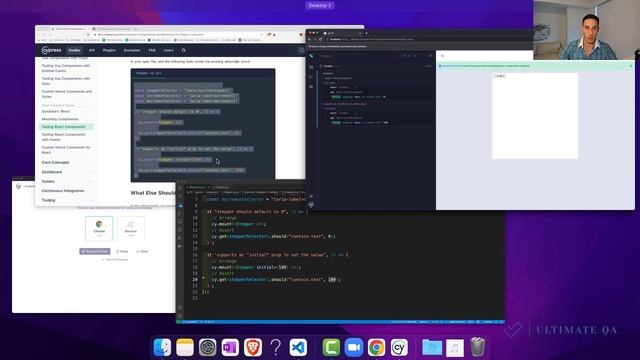Open Quickstart: React docs link
This screenshot has width=640, height=360.
click(x=56, y=111)
